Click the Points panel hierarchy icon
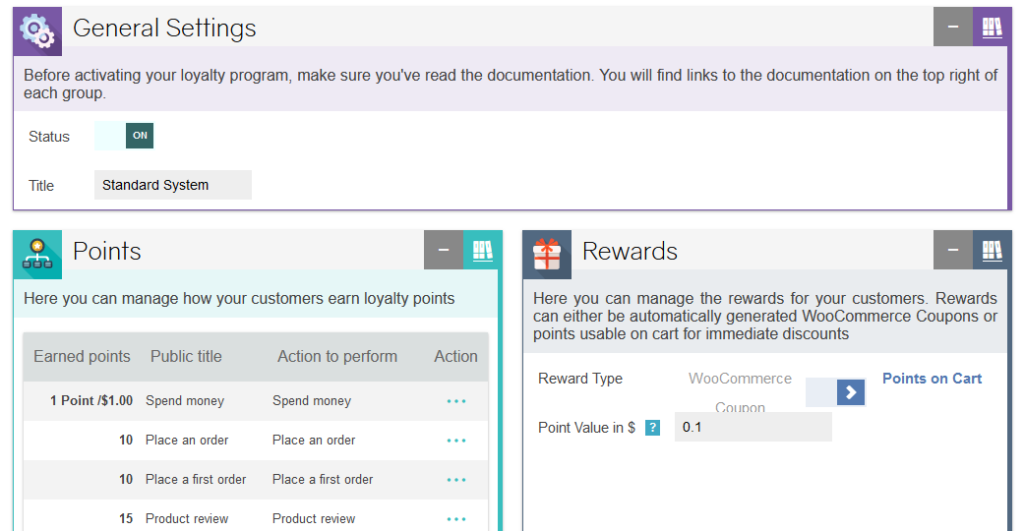The height and width of the screenshot is (531, 1024). tap(37, 254)
